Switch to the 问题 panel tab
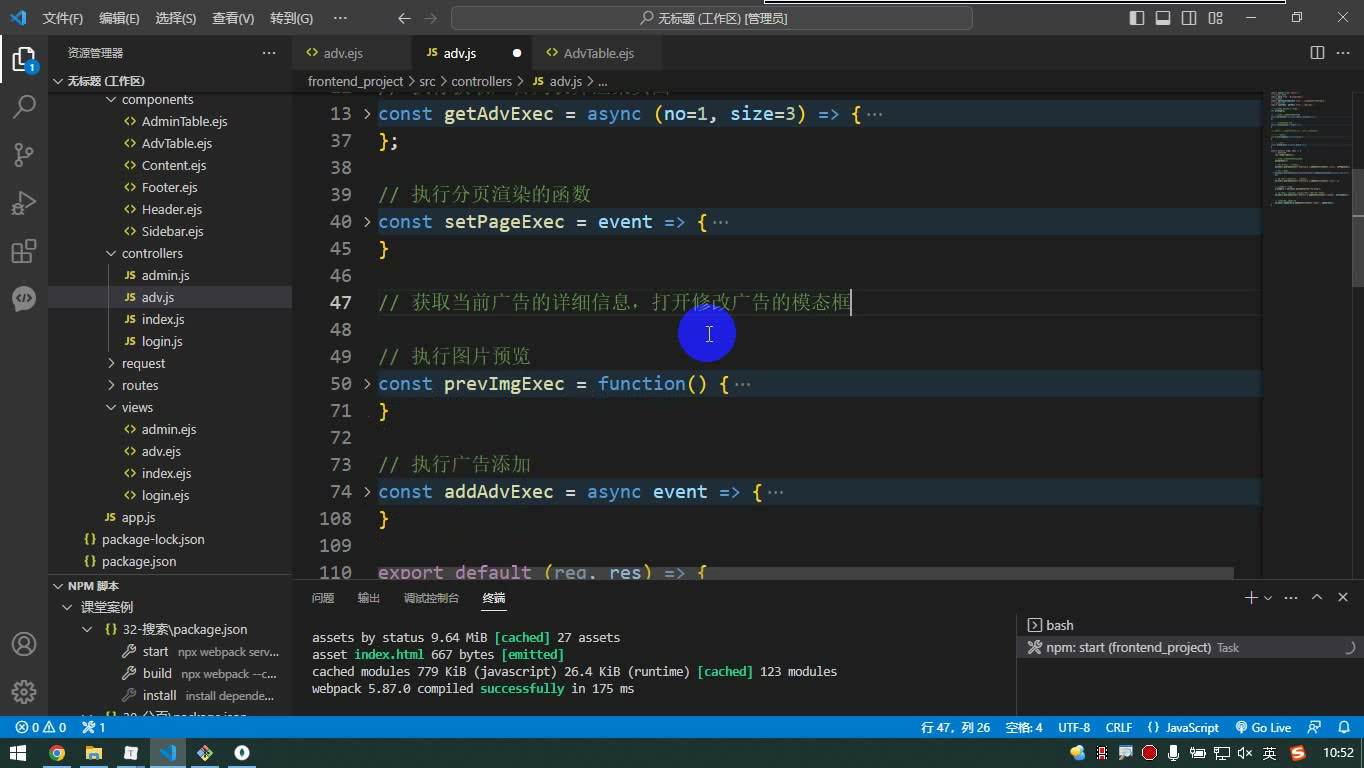 coord(323,598)
